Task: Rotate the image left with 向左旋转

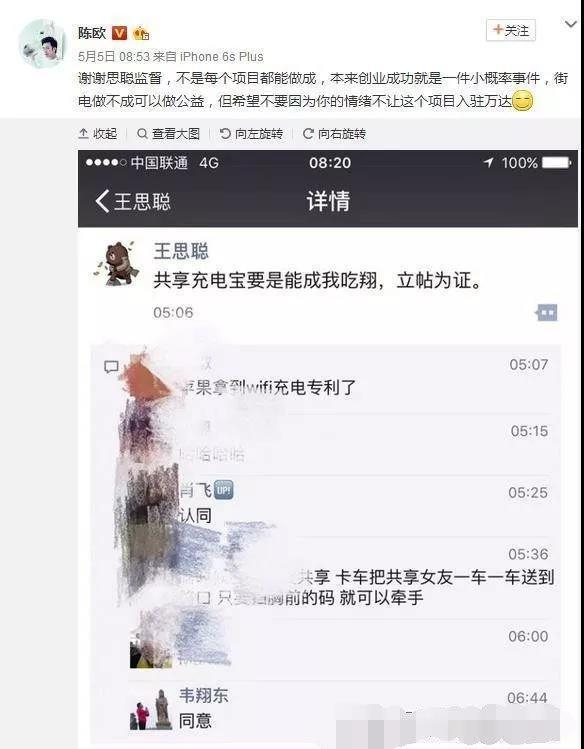Action: (252, 134)
